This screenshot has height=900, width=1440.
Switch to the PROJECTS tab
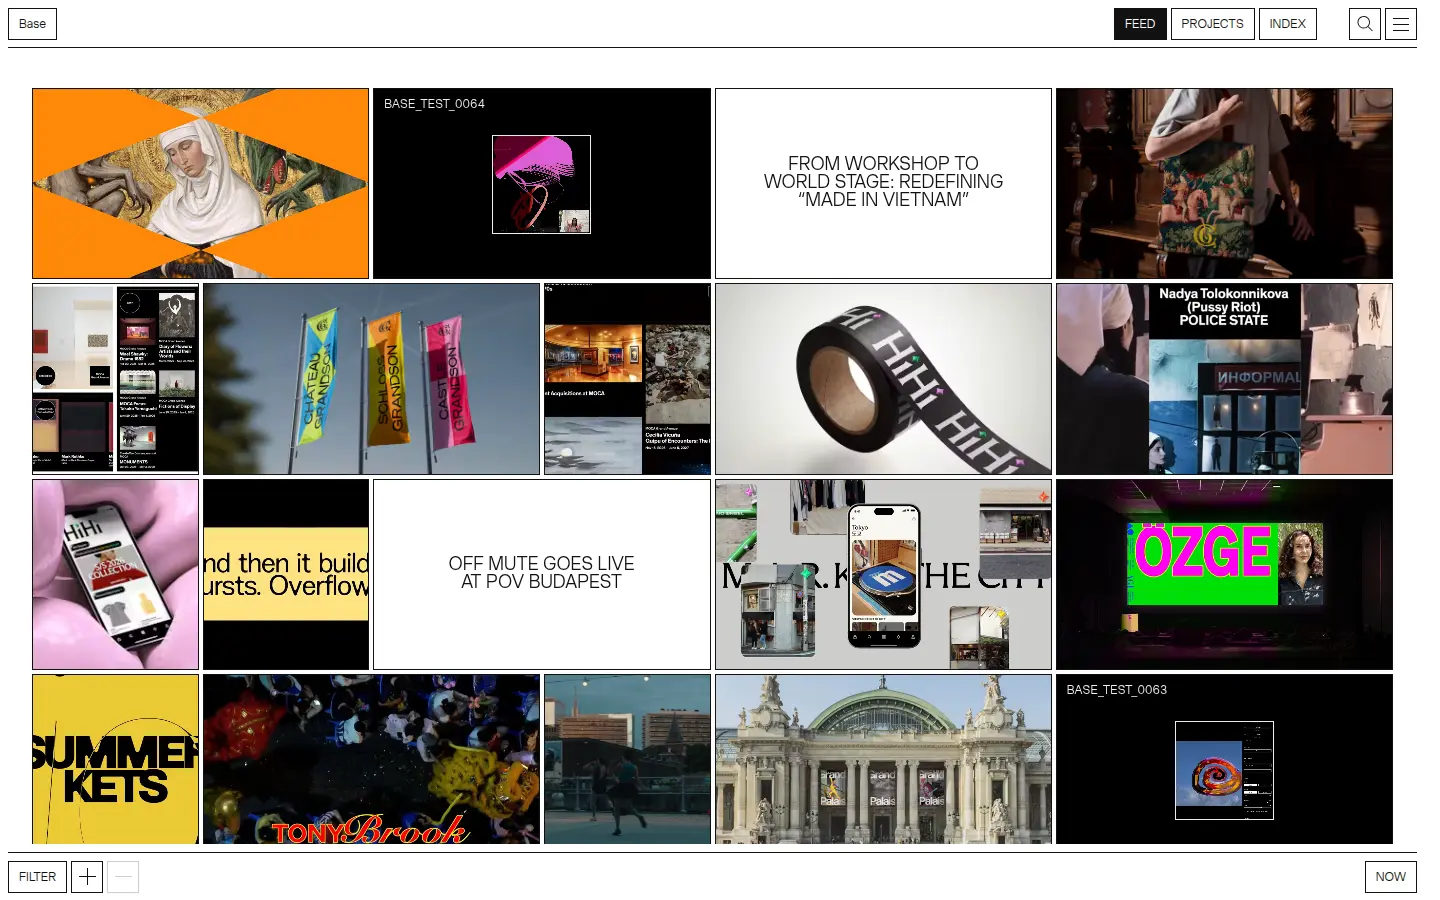tap(1212, 24)
